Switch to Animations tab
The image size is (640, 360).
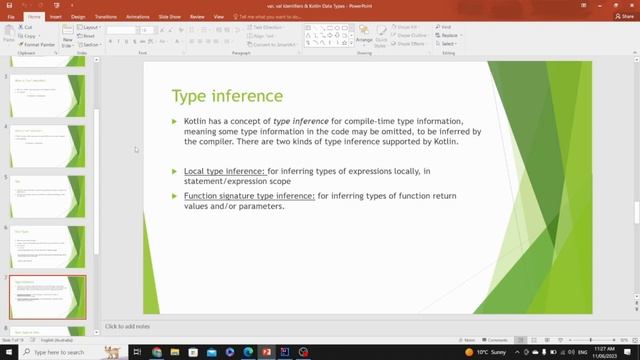tap(138, 17)
